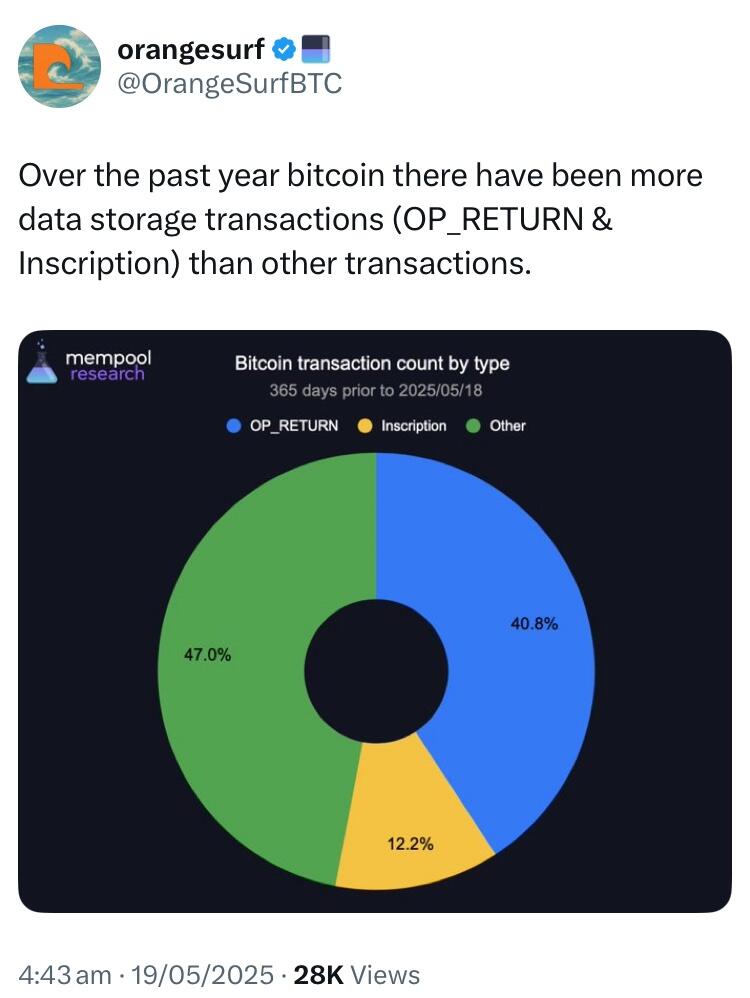The width and height of the screenshot is (750, 998).
Task: Toggle the Inscription legend label
Action: 414,426
